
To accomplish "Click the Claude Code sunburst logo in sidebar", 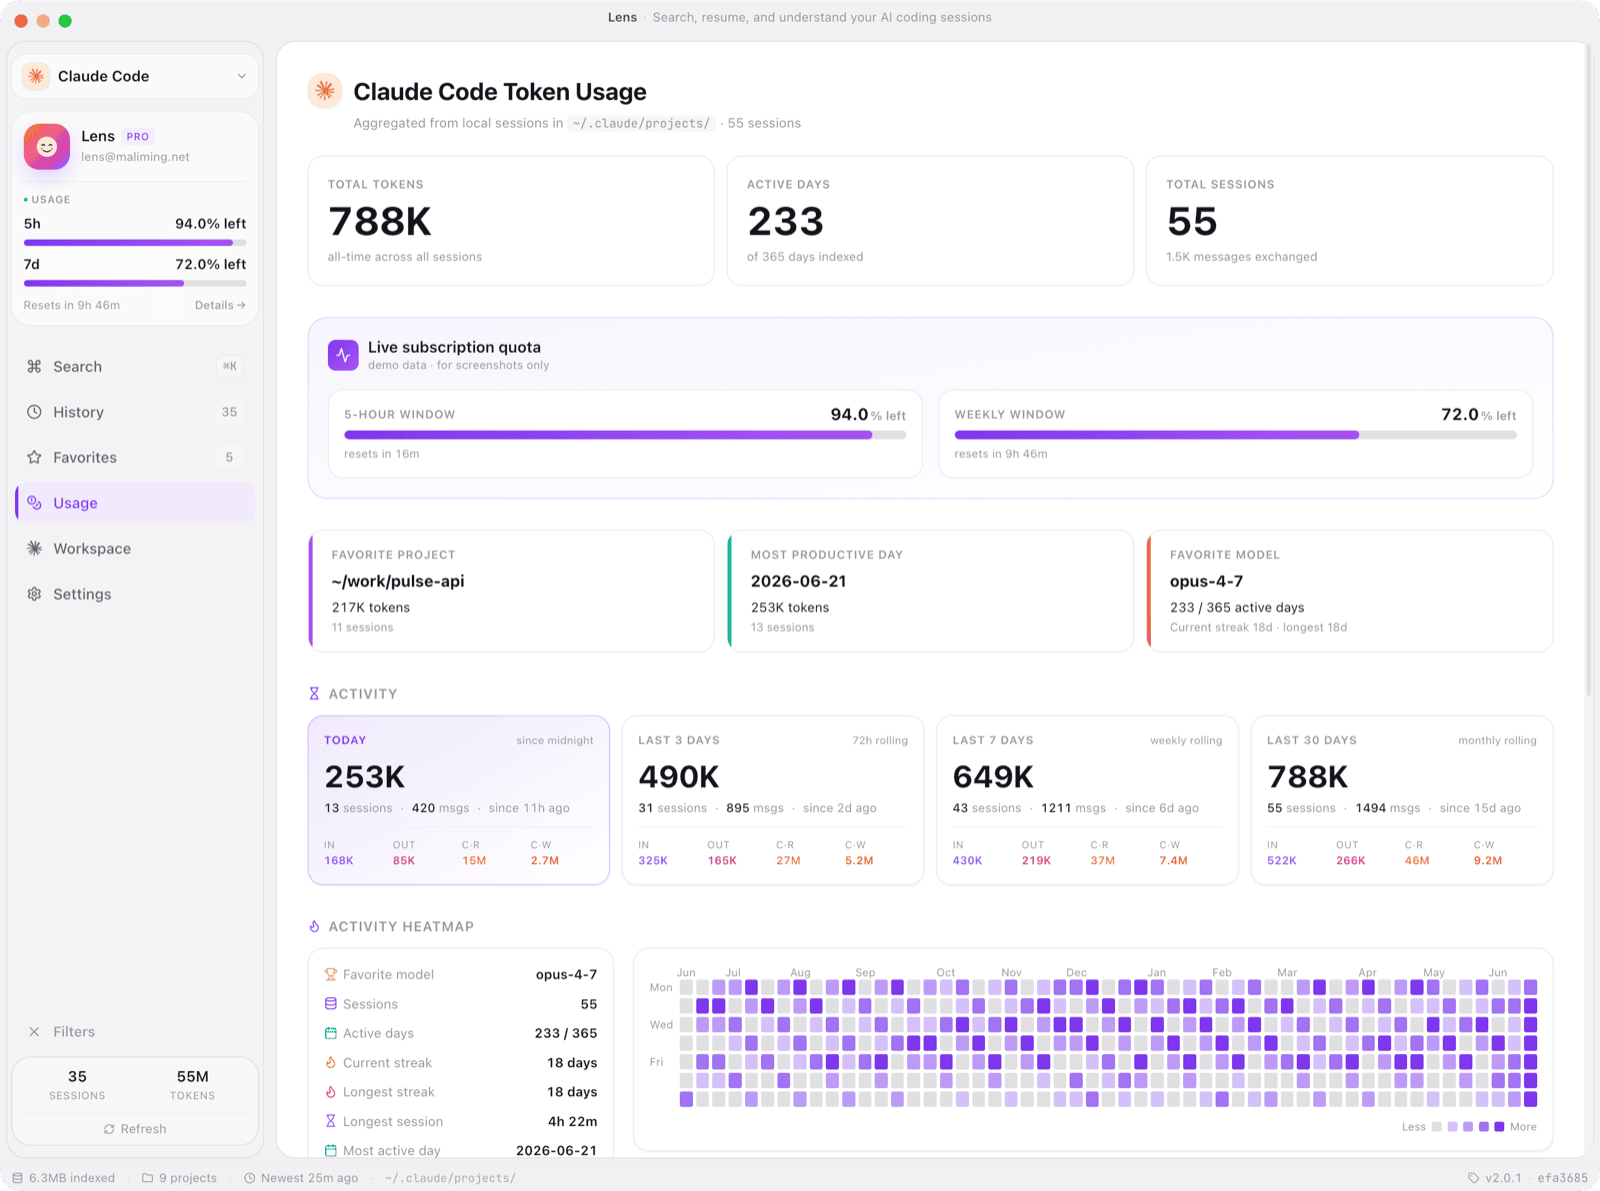I will 36,76.
